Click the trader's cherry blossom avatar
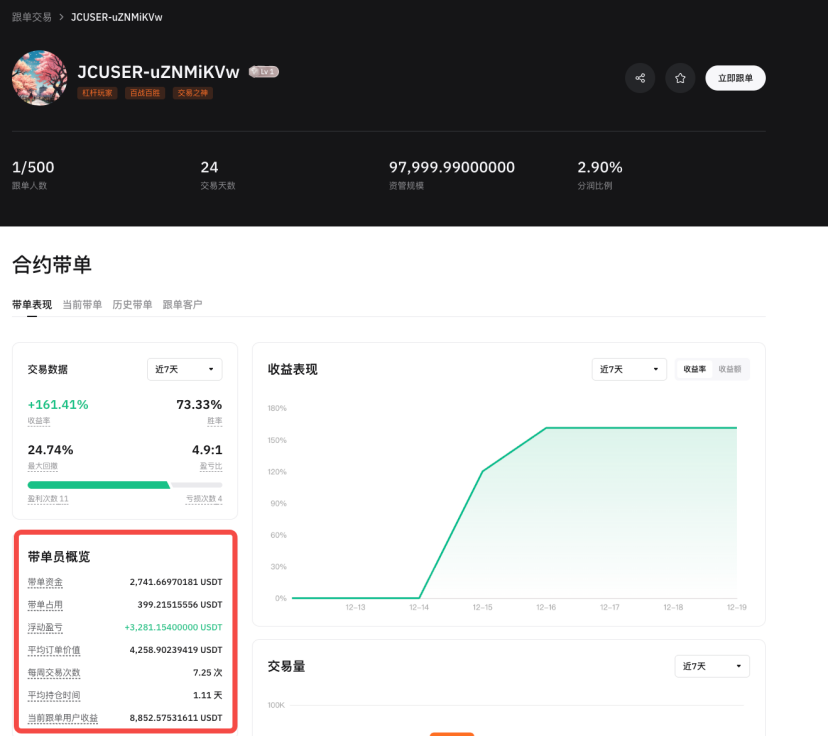 [39, 78]
